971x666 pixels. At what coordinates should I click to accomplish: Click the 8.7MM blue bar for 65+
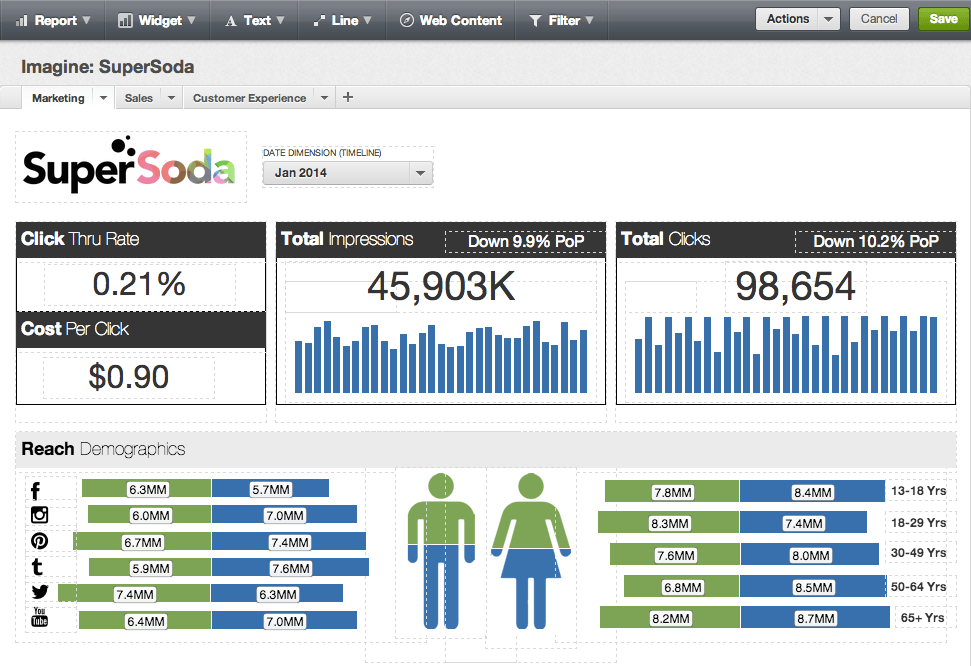[816, 617]
